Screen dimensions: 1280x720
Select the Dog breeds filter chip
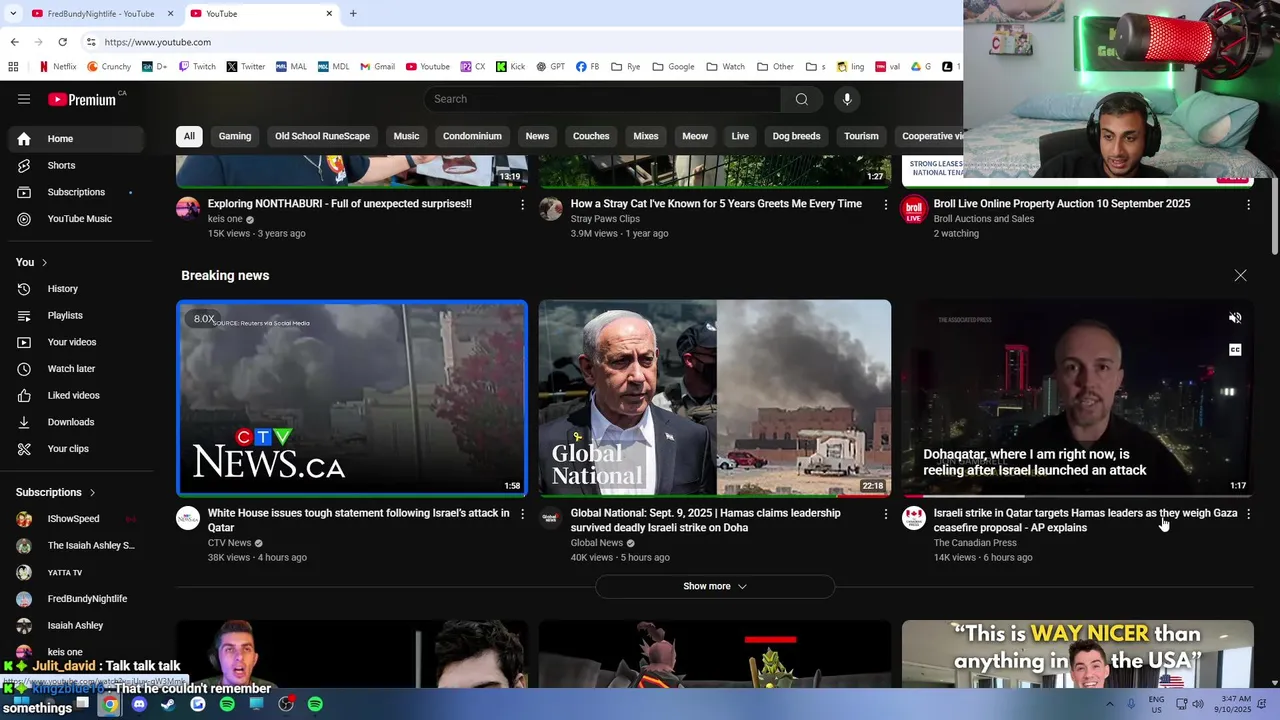(x=796, y=136)
